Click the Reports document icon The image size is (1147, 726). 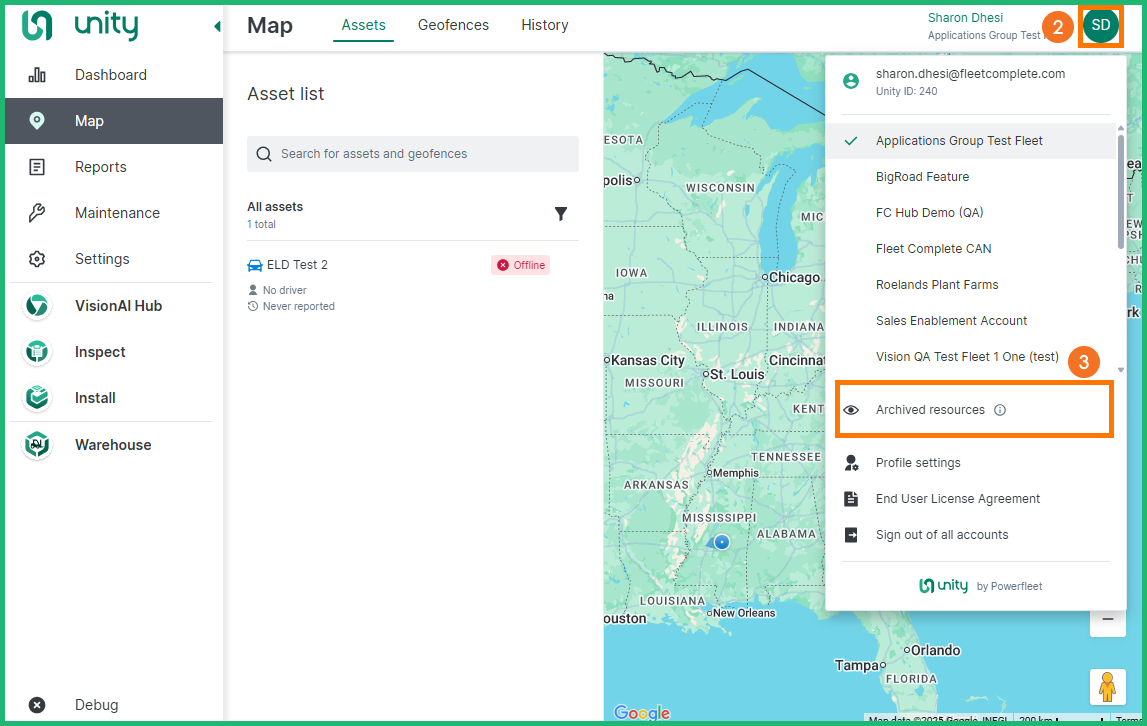pyautogui.click(x=37, y=167)
